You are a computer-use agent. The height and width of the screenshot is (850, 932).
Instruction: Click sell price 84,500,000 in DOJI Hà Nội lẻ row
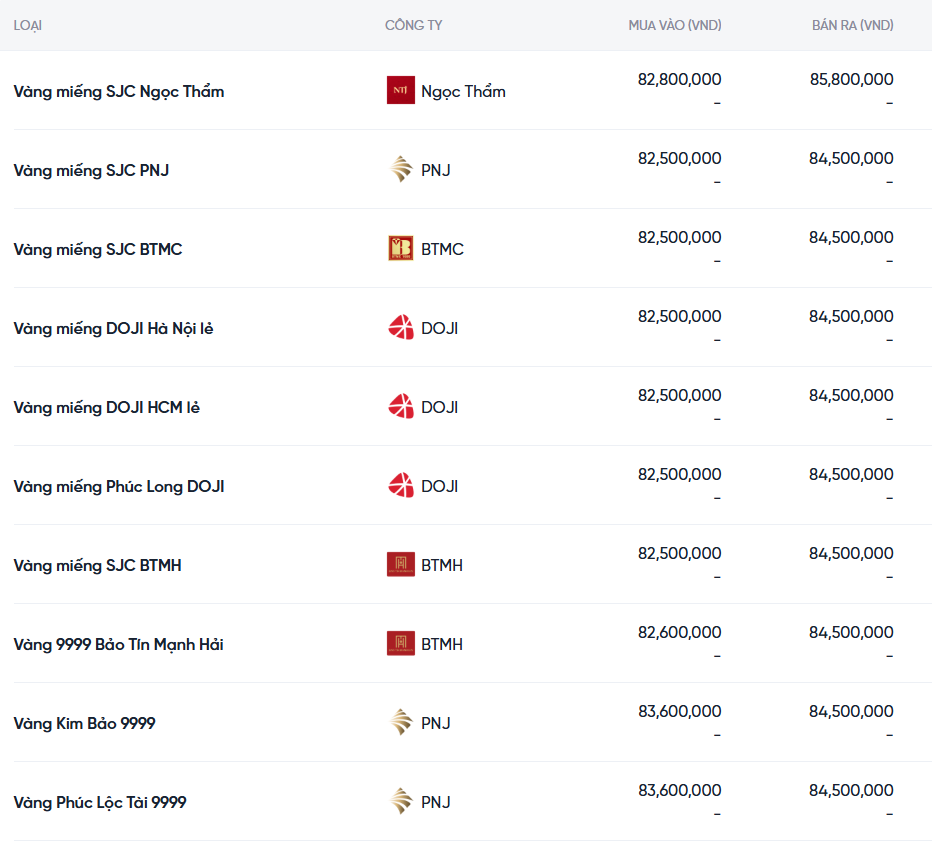pos(851,316)
